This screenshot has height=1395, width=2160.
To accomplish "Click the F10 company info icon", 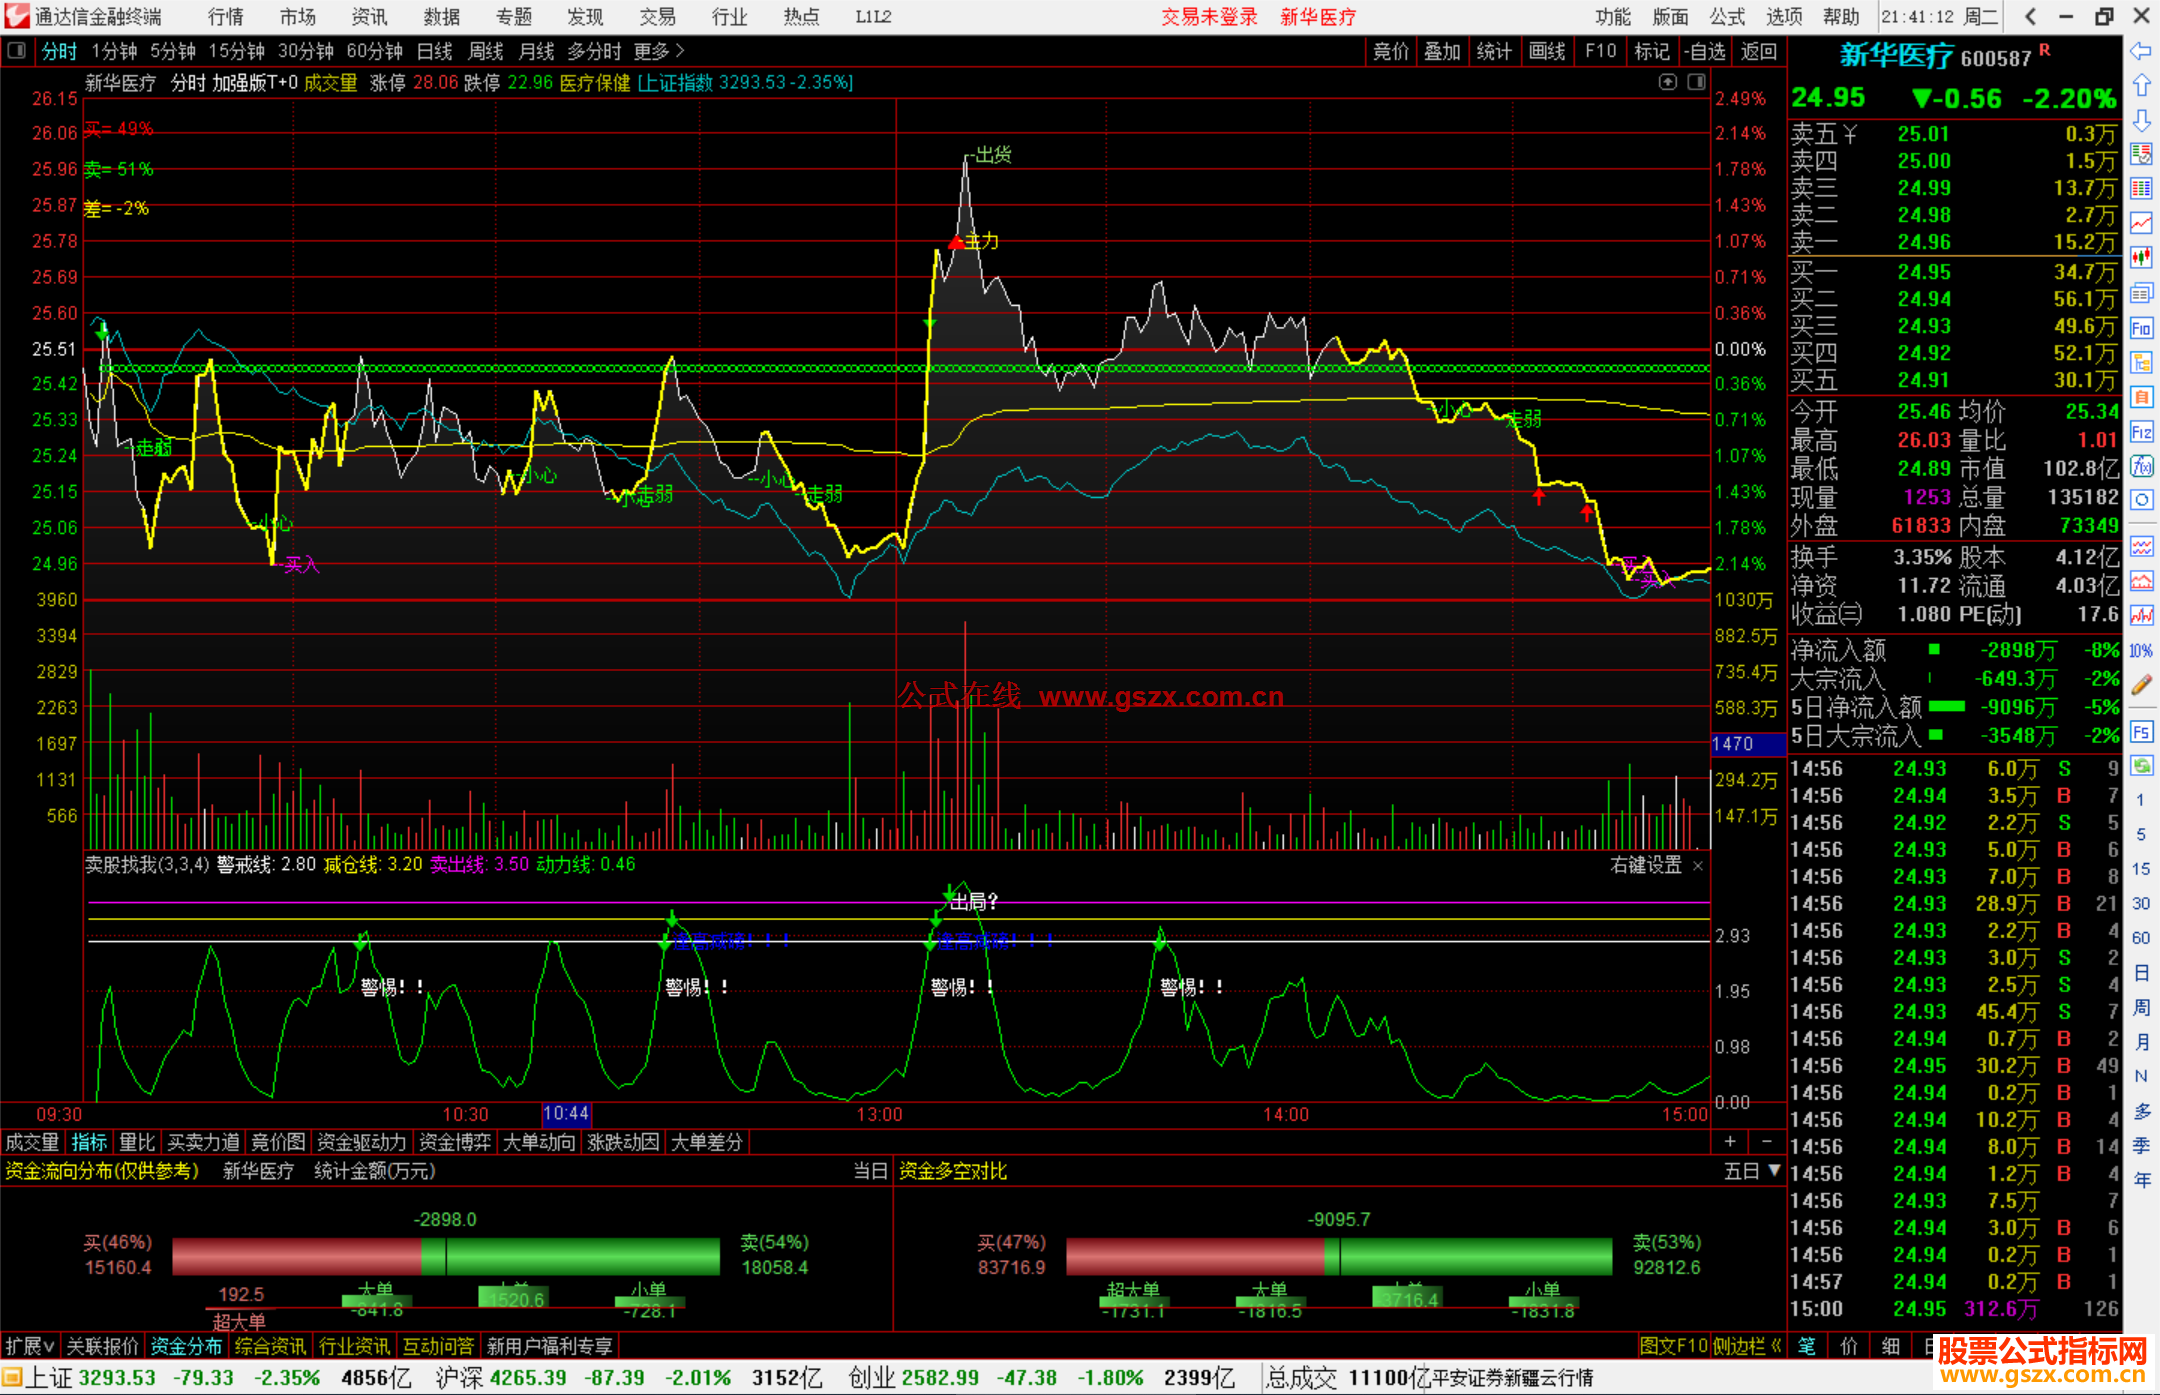I will point(2141,328).
